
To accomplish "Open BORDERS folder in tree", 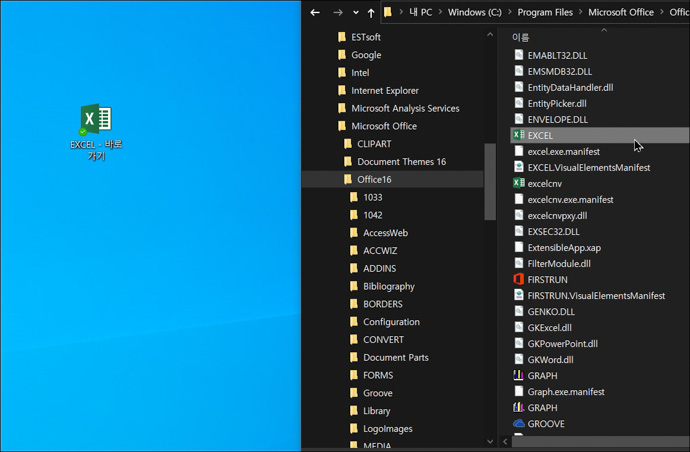I will [382, 304].
